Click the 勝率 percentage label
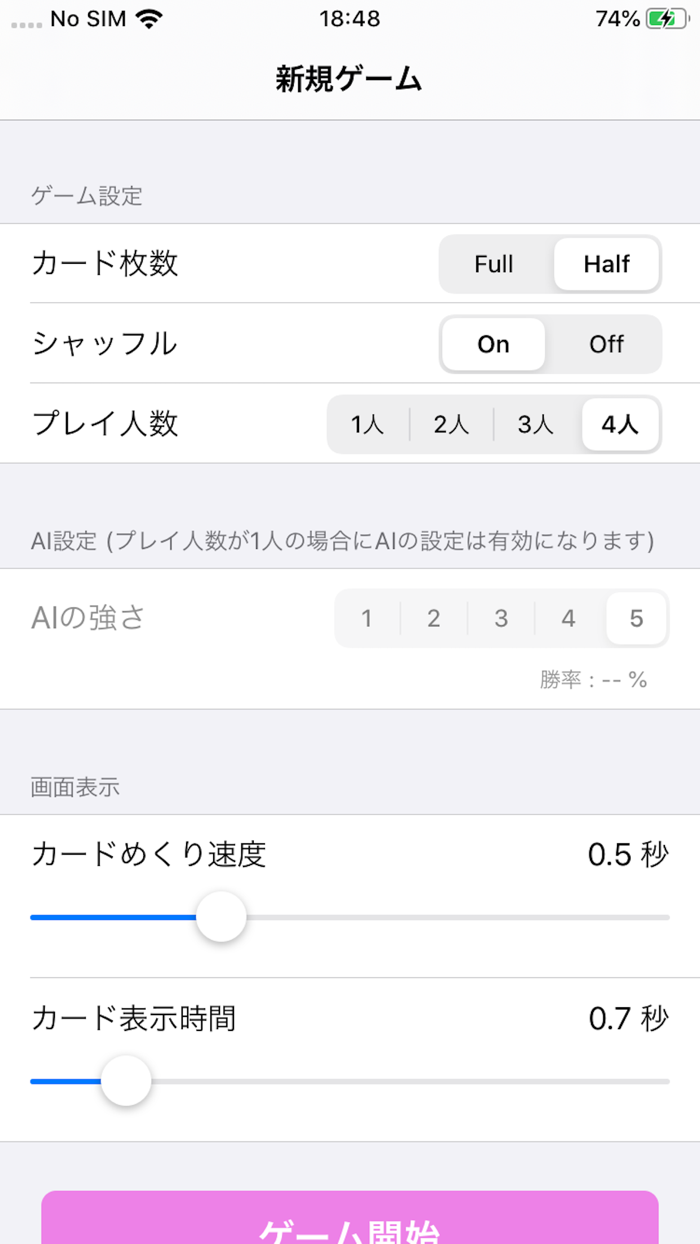This screenshot has height=1244, width=700. coord(595,679)
